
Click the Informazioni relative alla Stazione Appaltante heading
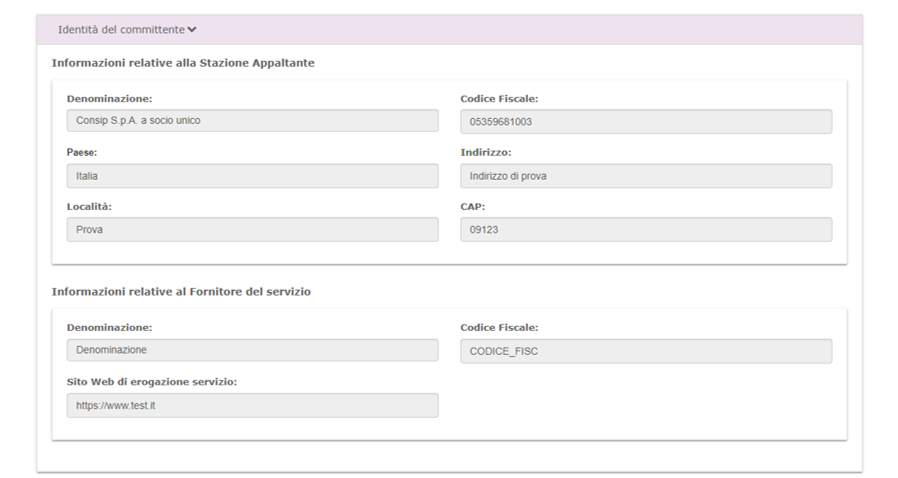(x=183, y=63)
